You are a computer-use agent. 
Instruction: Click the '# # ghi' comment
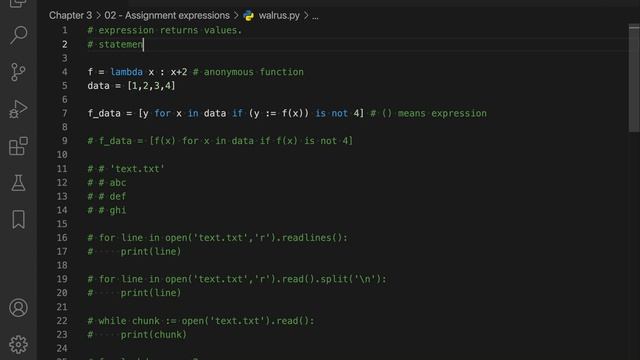pyautogui.click(x=107, y=210)
